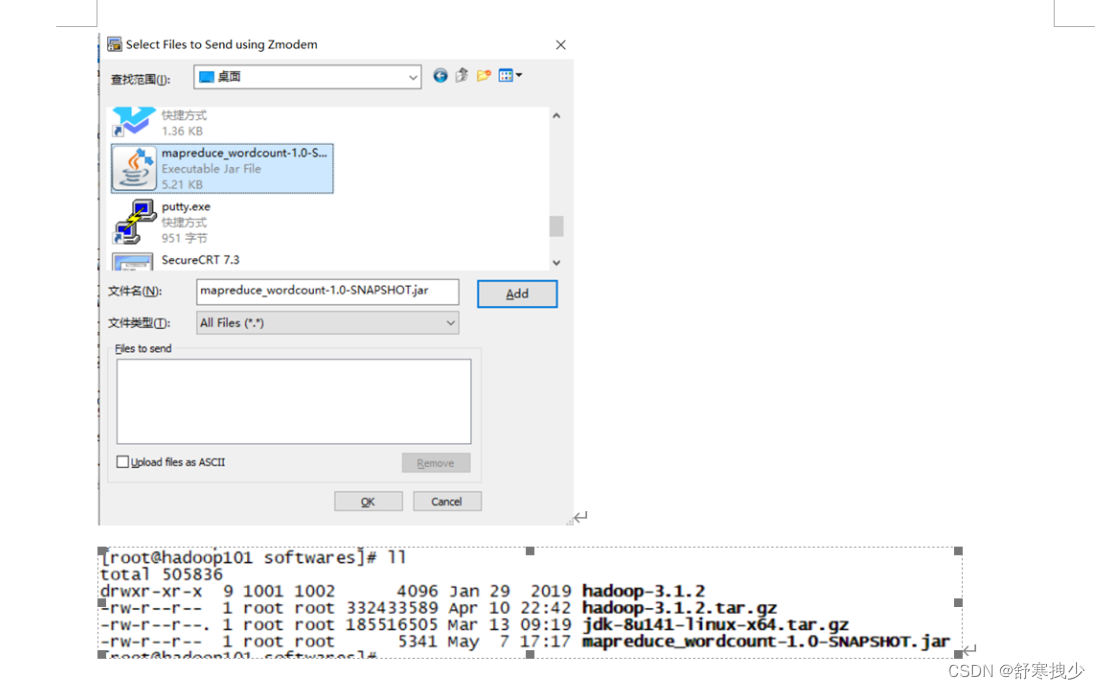Screen dimensions: 1100x689
Task: Click the 5.21 KB file size text
Action: click(x=182, y=185)
